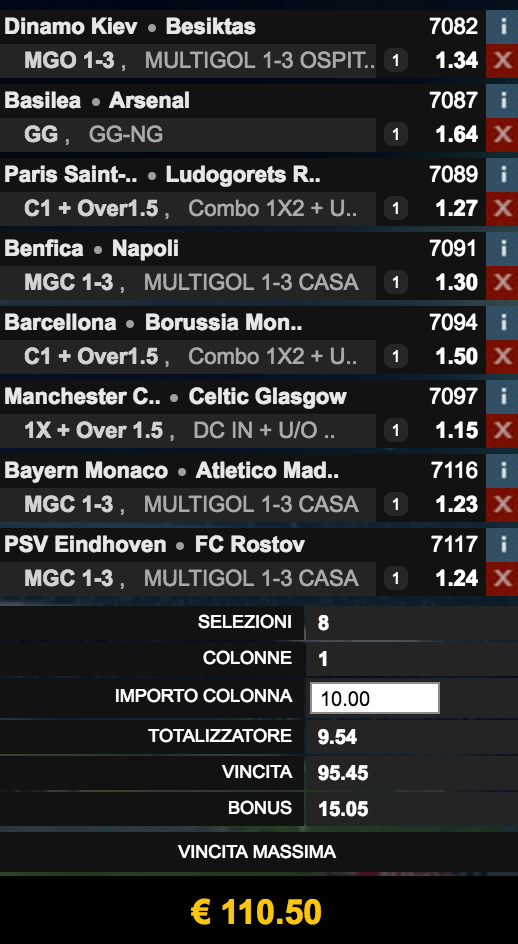Delete the Benfica - Napoli MGC 1-3 bet
518x944 pixels.
coord(502,283)
